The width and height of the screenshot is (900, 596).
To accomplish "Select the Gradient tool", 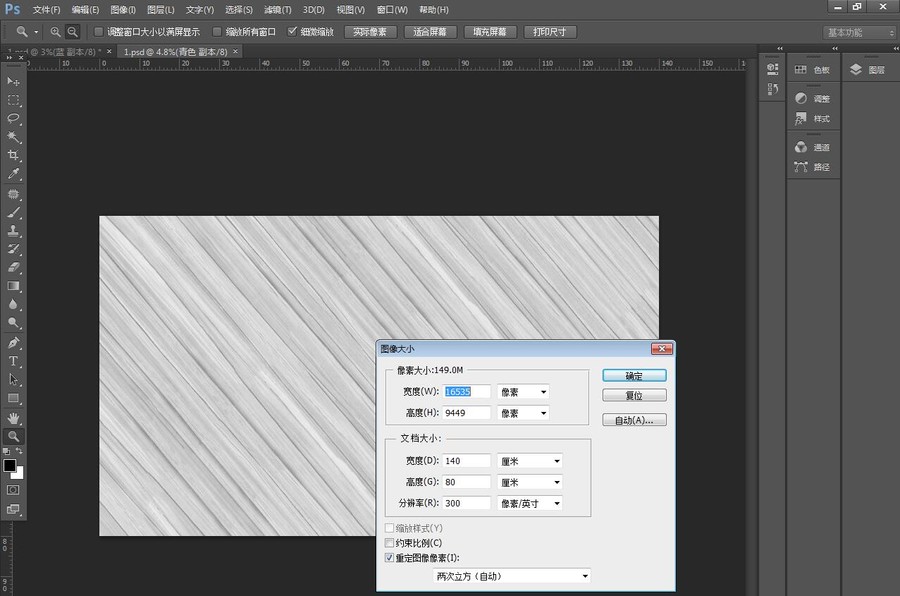I will click(x=13, y=286).
